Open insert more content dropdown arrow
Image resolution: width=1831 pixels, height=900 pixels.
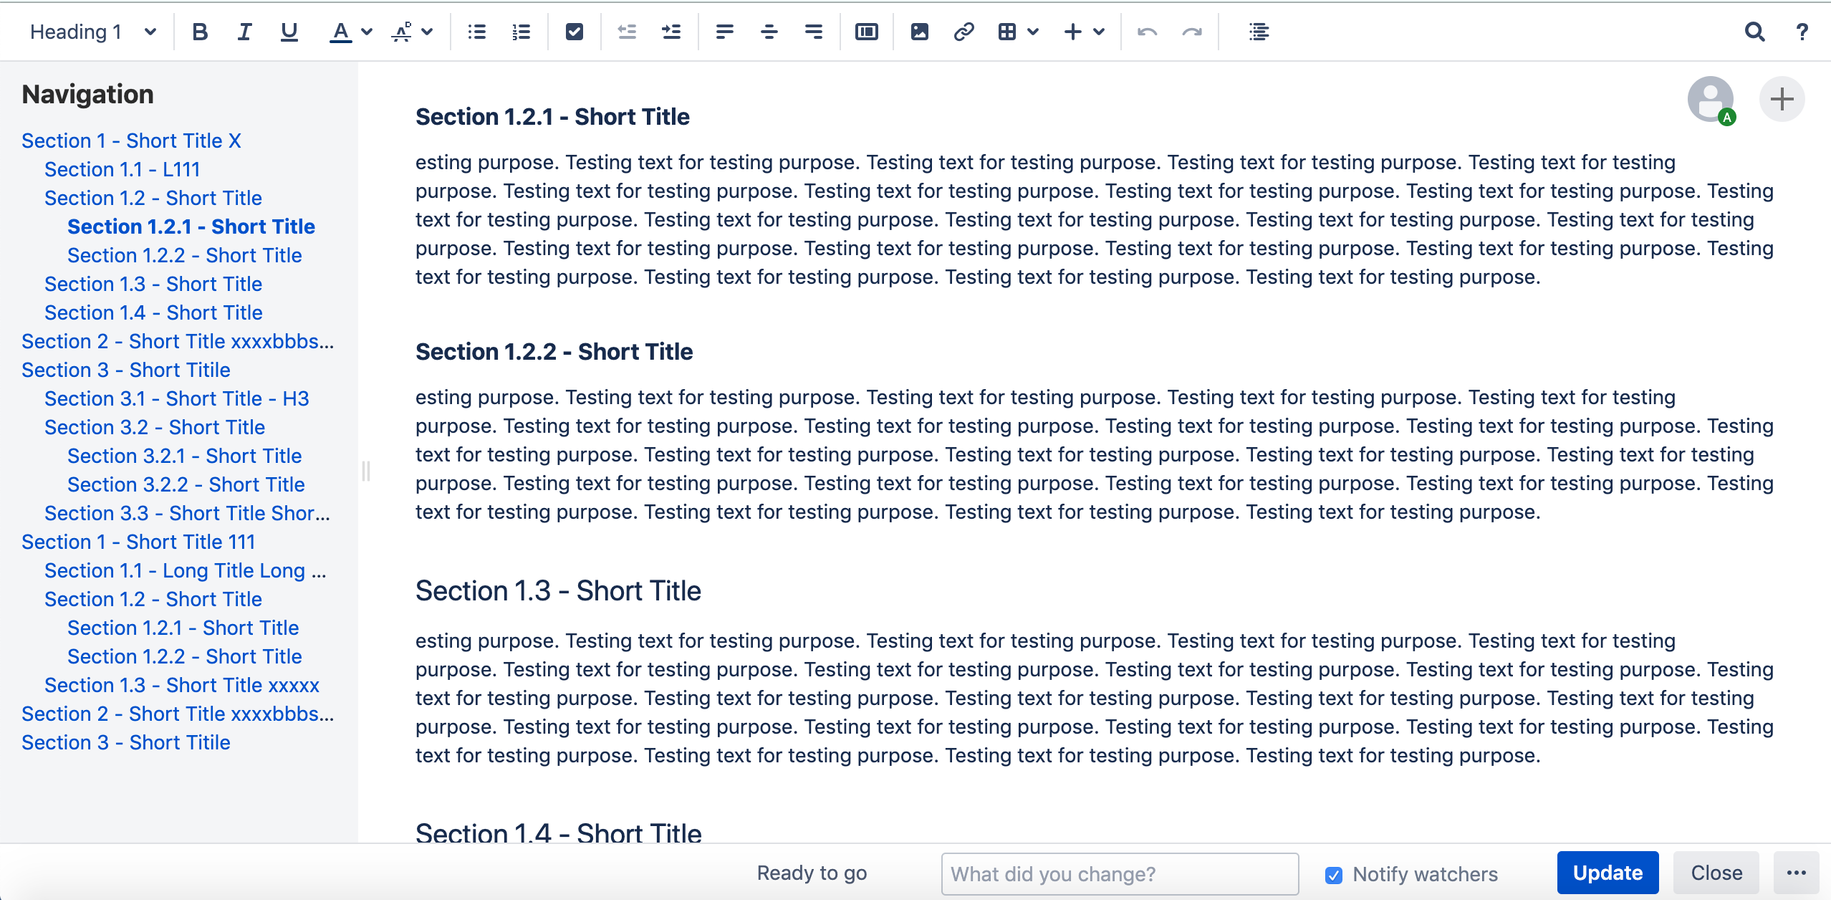coord(1099,32)
